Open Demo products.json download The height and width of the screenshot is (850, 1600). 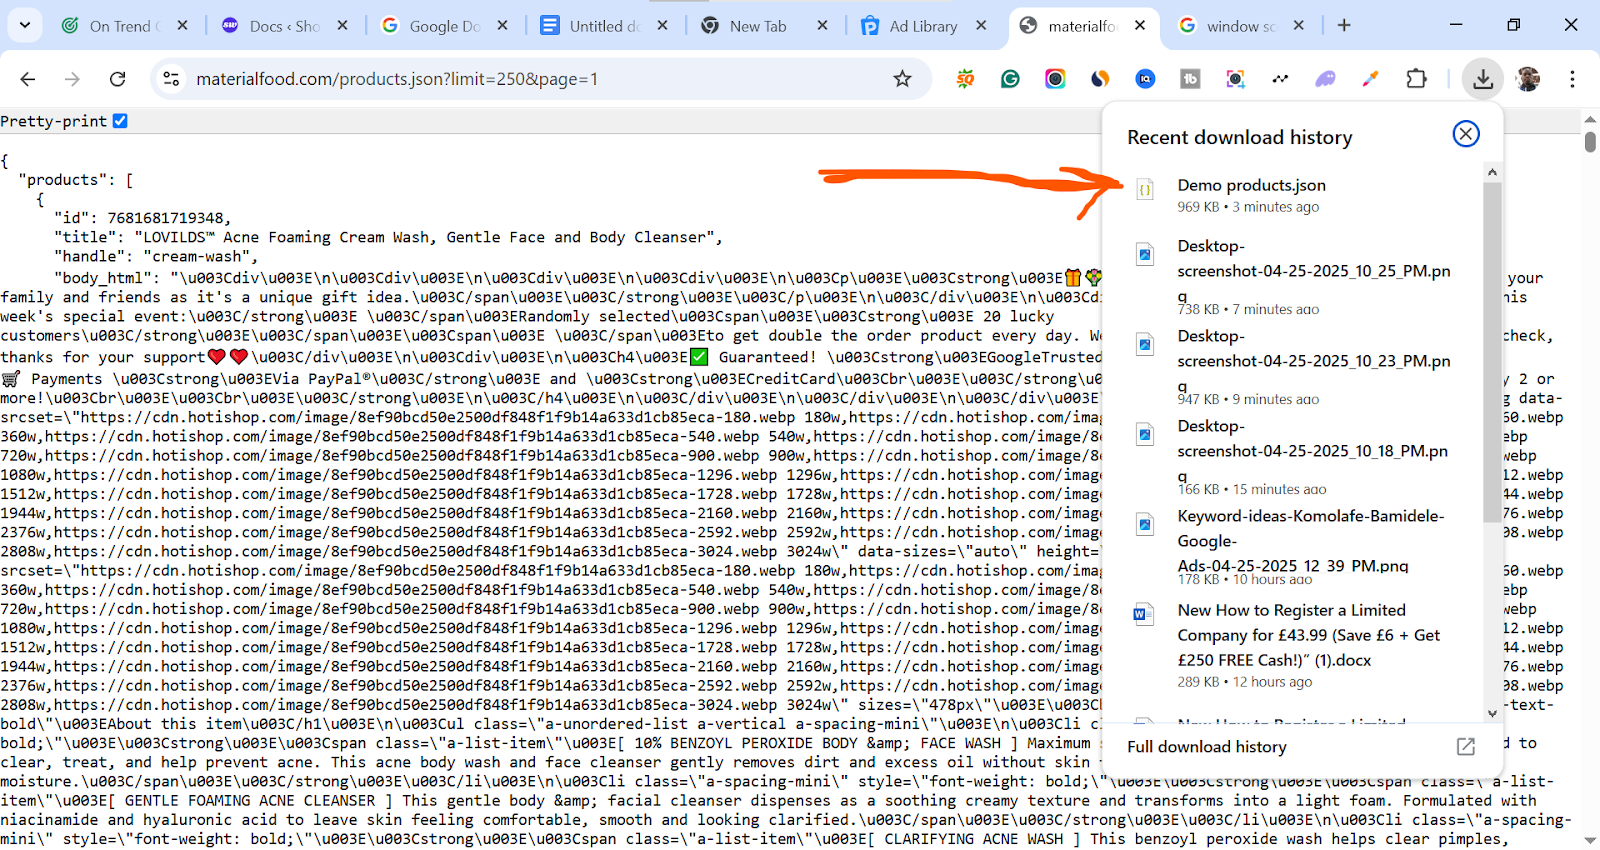click(x=1295, y=195)
